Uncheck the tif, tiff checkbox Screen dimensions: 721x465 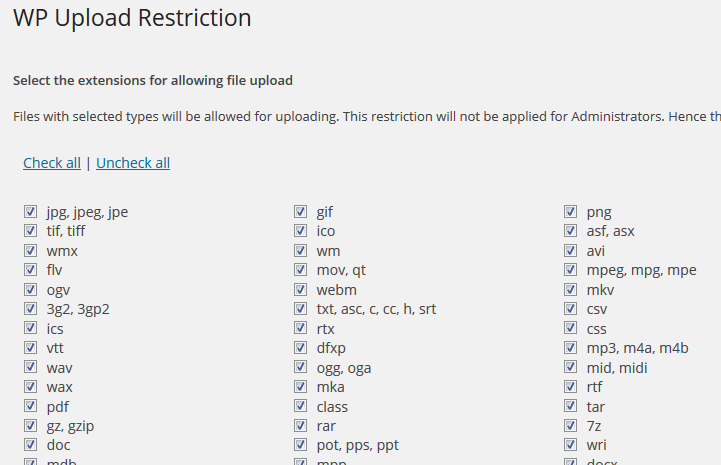click(30, 231)
